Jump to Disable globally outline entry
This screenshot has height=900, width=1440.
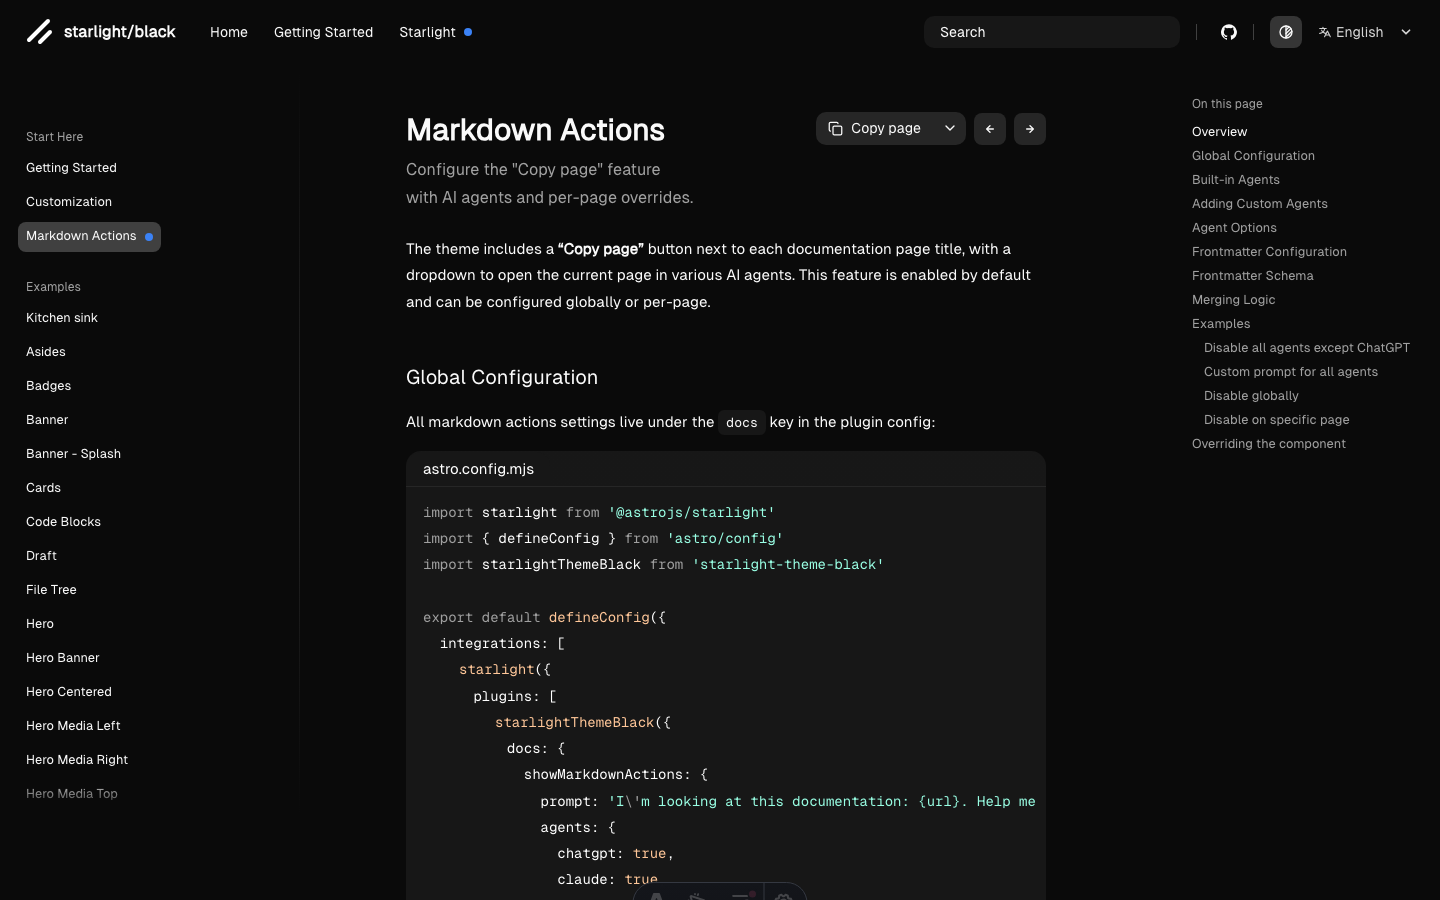(1251, 396)
